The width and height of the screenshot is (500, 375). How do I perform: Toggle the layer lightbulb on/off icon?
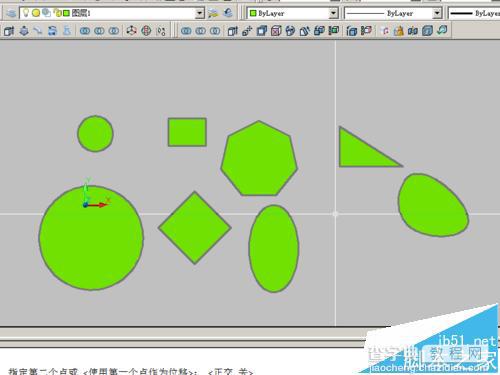click(x=26, y=13)
